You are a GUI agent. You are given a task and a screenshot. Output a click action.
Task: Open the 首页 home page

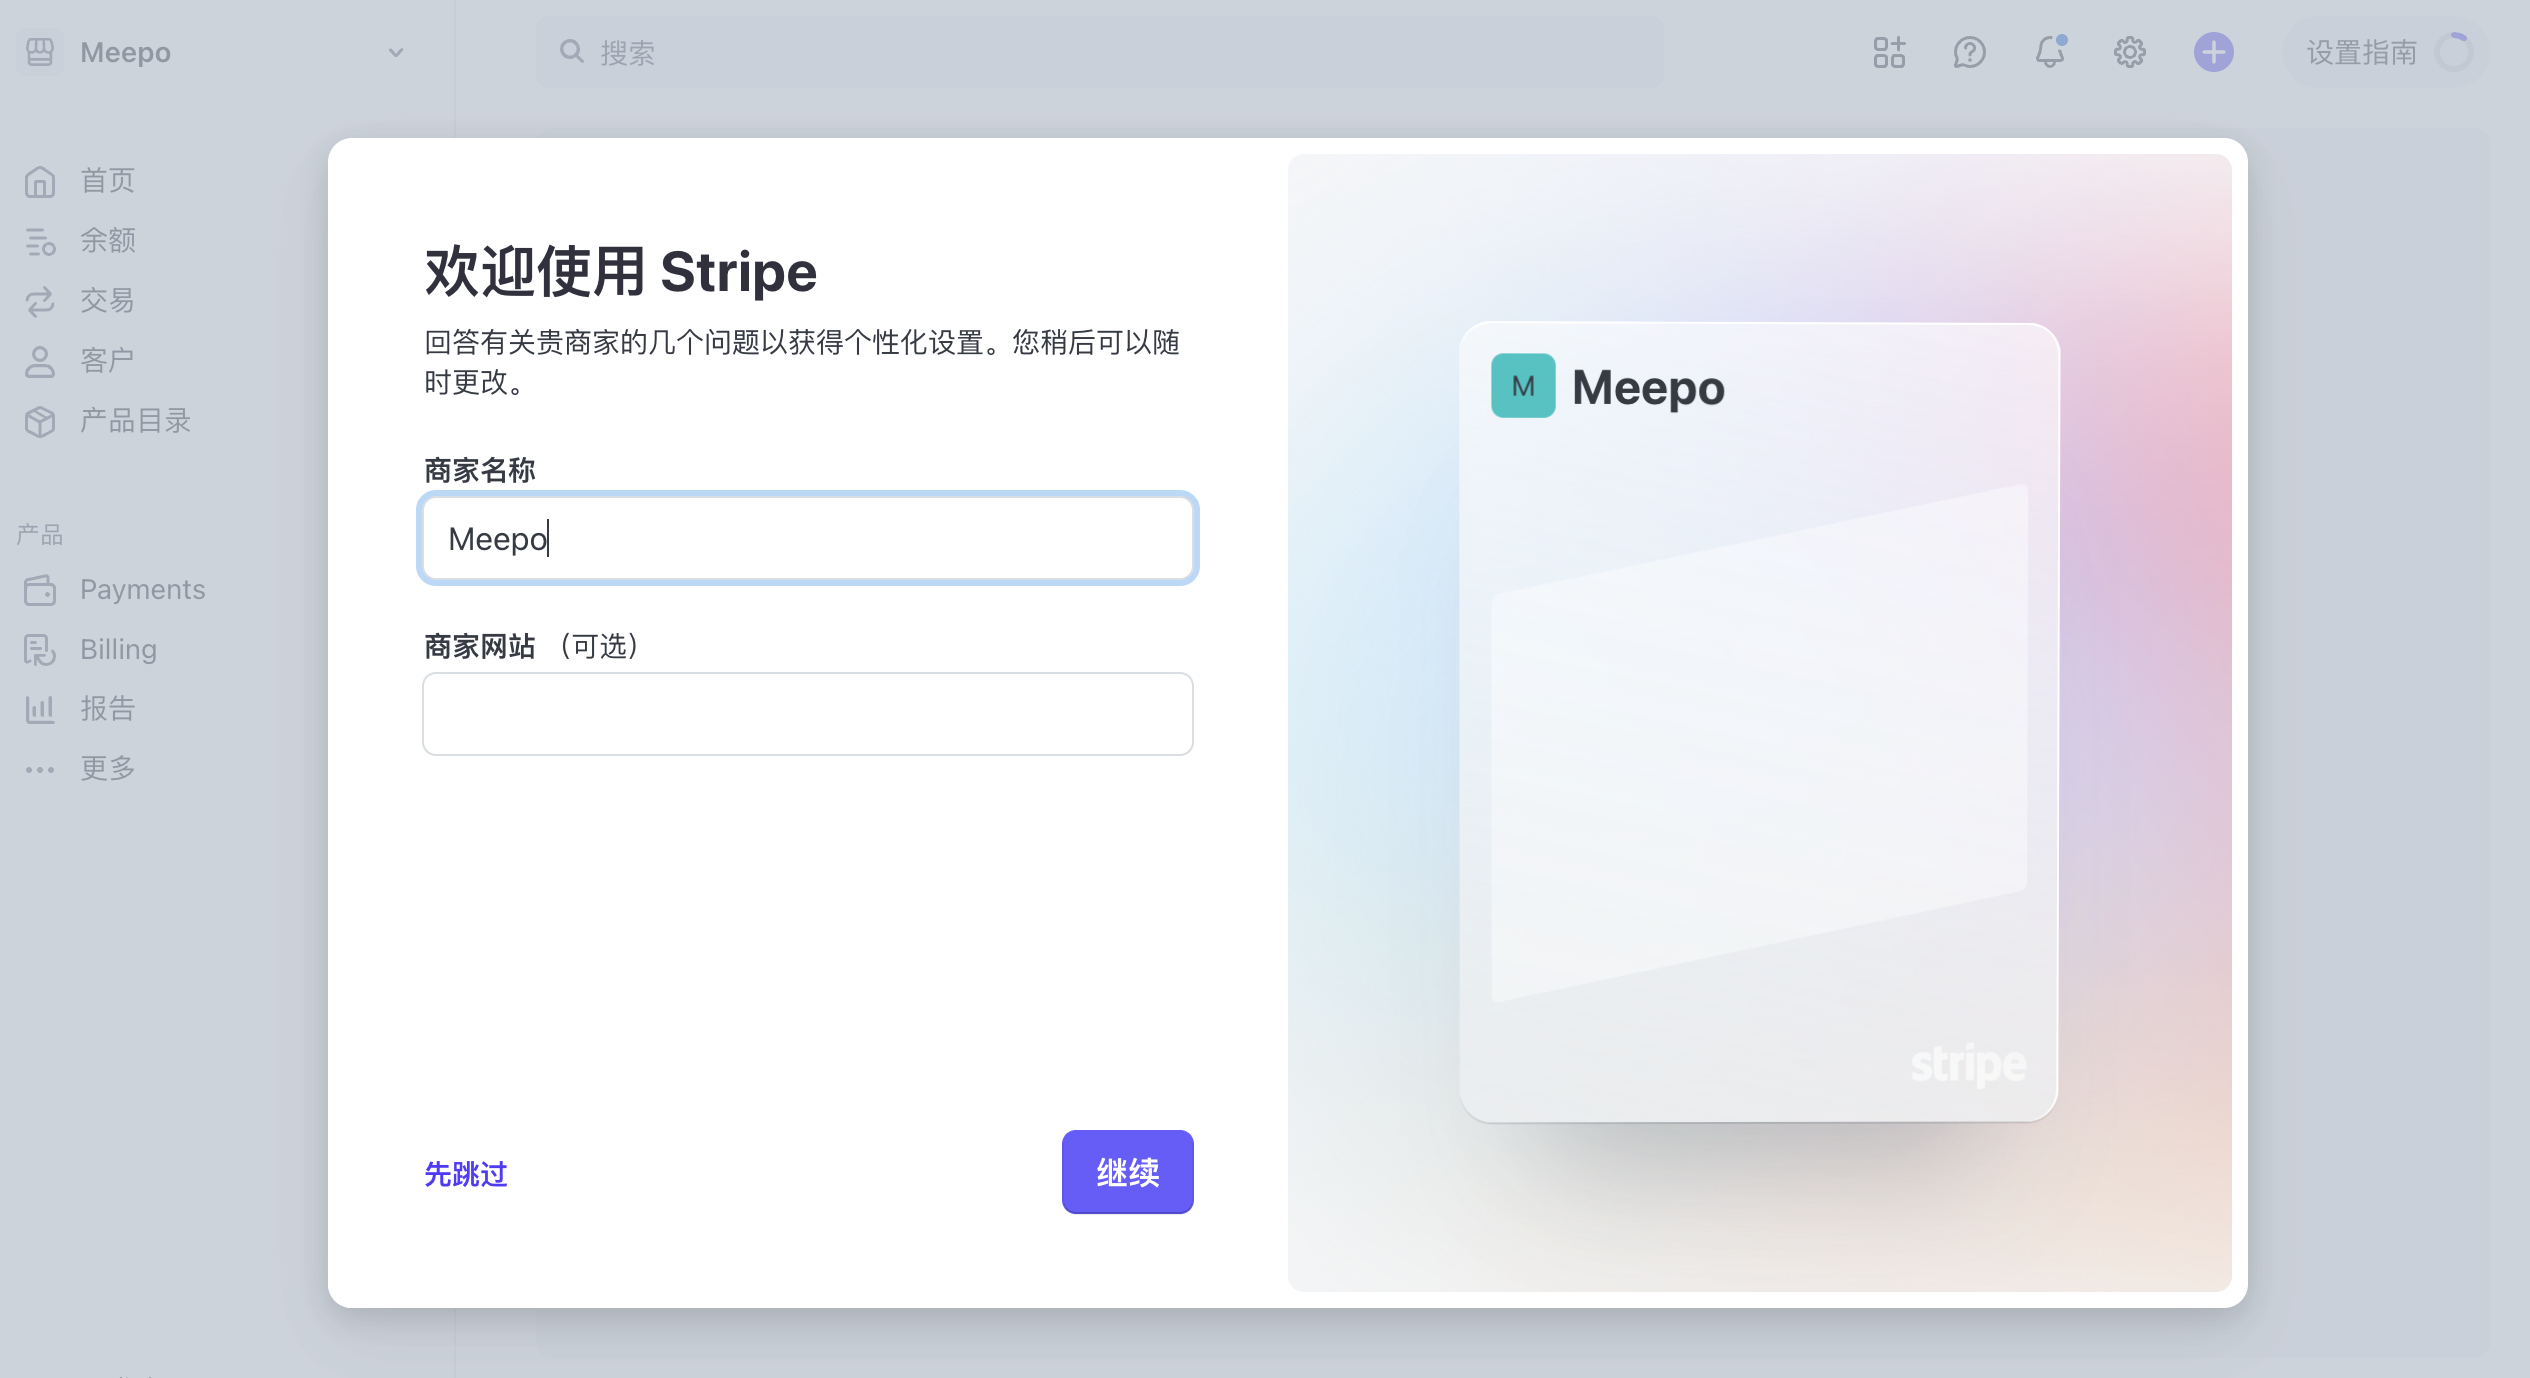tap(107, 181)
